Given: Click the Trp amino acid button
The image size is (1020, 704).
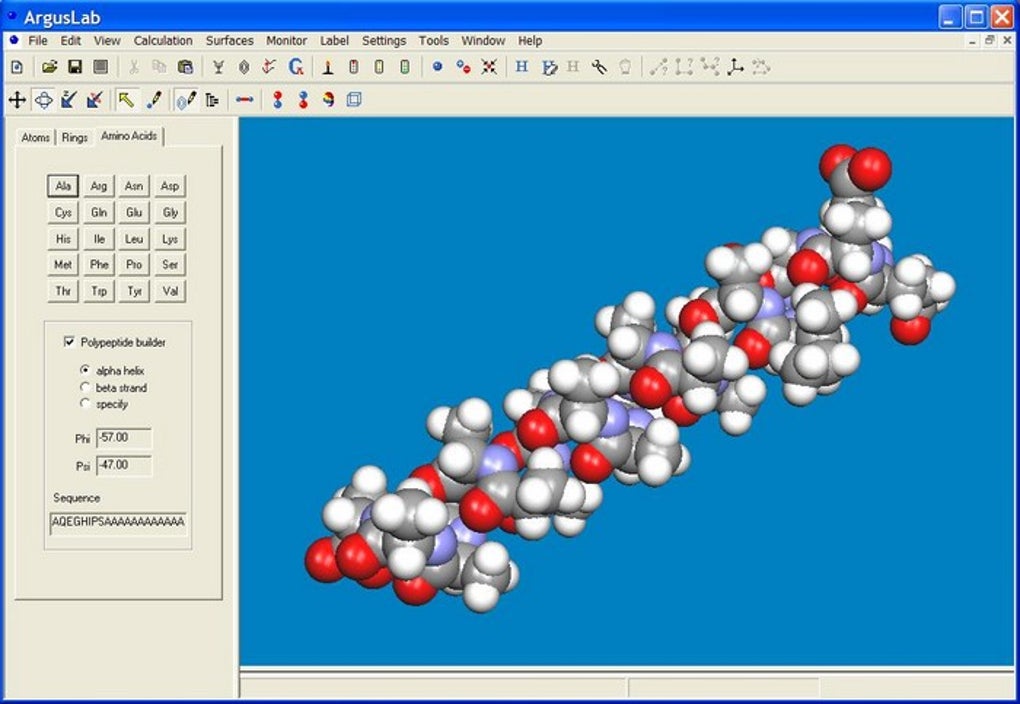Looking at the screenshot, I should 99,291.
